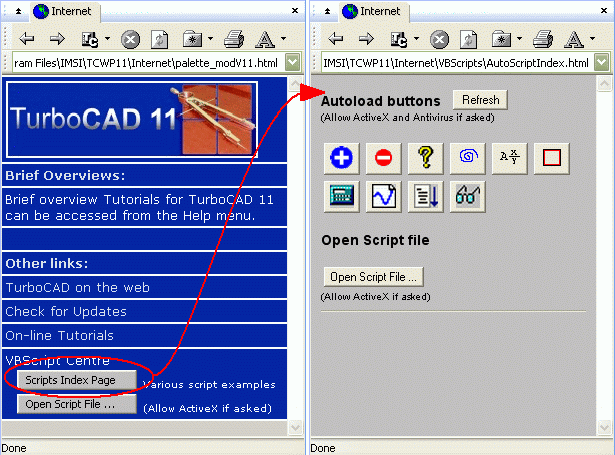Viewport: 615px width, 455px height.
Task: Click TurboCAD home icon in left palette
Action: coord(89,39)
